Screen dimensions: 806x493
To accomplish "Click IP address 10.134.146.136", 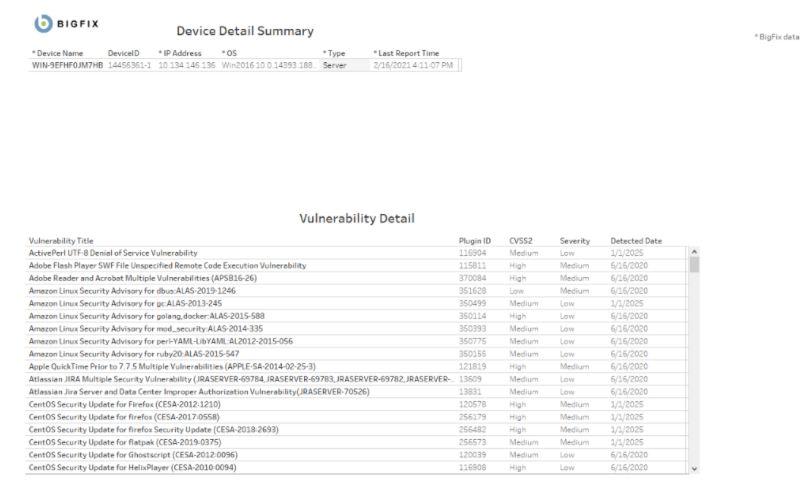I will pos(187,65).
